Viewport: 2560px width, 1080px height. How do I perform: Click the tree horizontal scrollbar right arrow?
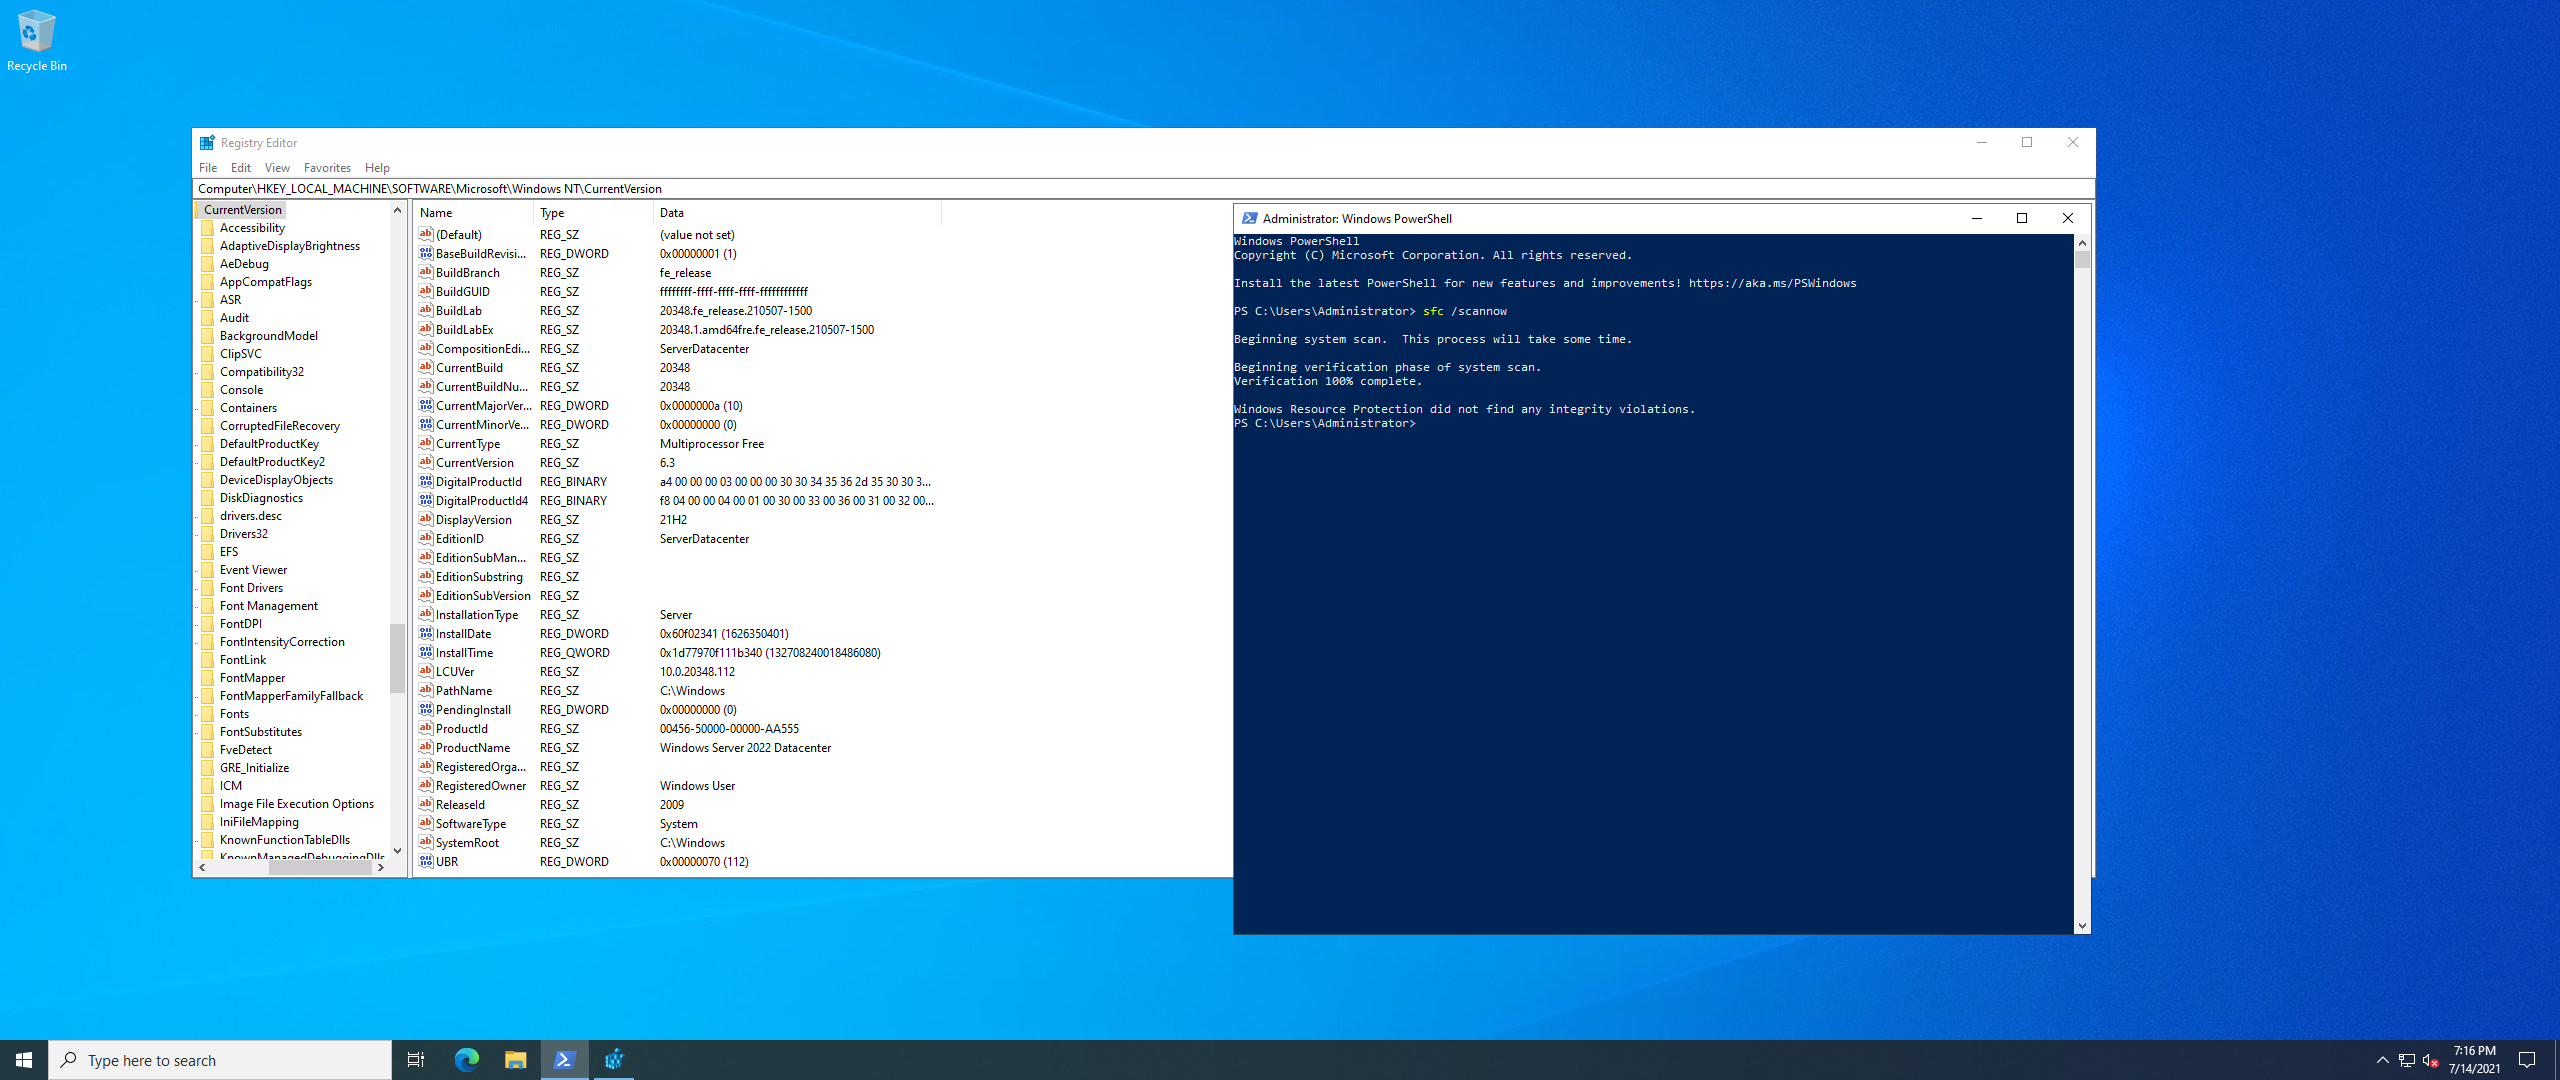point(381,868)
